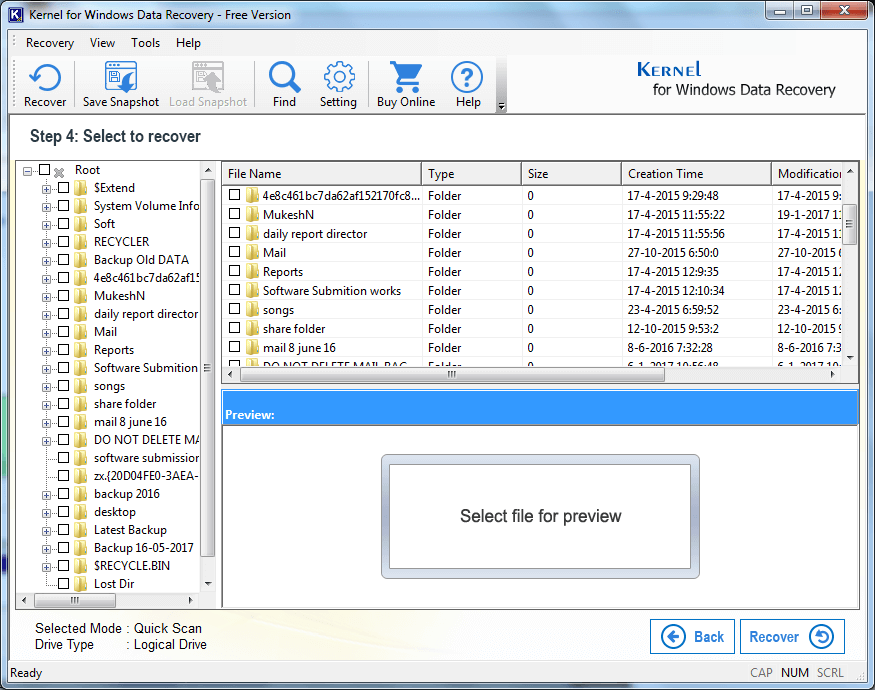Click the tree horizontal scrollbar right arrow
Screen dimensions: 875x690
[190, 600]
